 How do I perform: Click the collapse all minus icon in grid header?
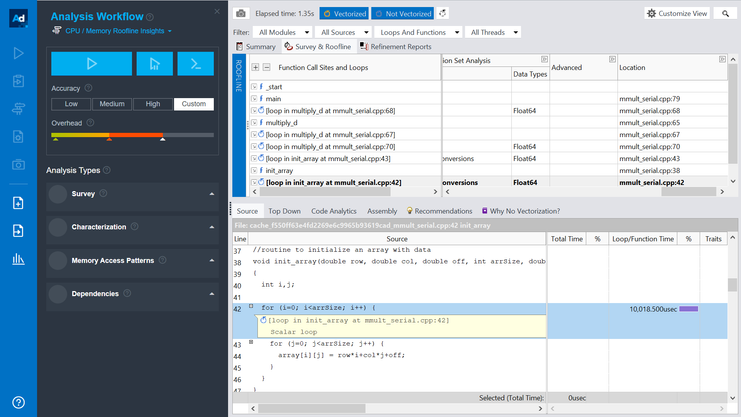pos(266,68)
